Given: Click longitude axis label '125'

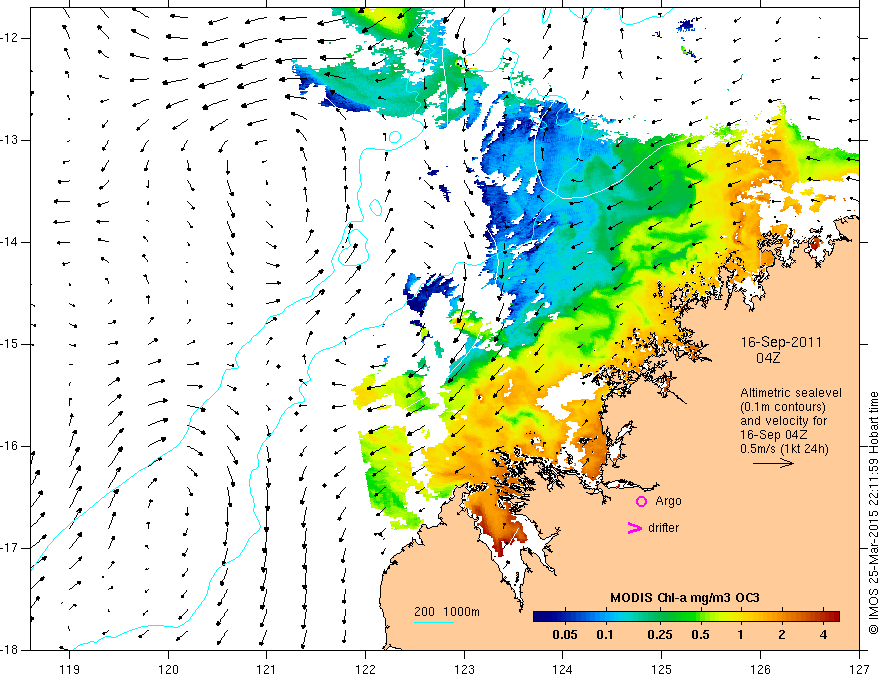Looking at the screenshot, I should 662,669.
